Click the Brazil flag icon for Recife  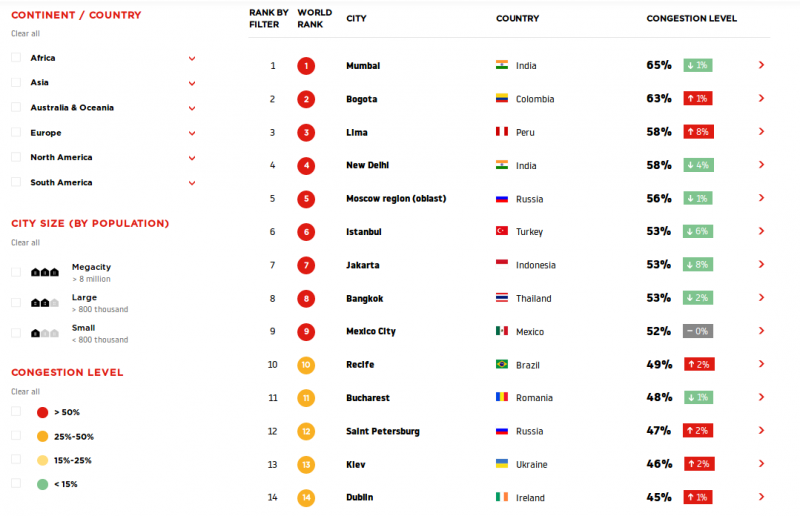tap(502, 364)
